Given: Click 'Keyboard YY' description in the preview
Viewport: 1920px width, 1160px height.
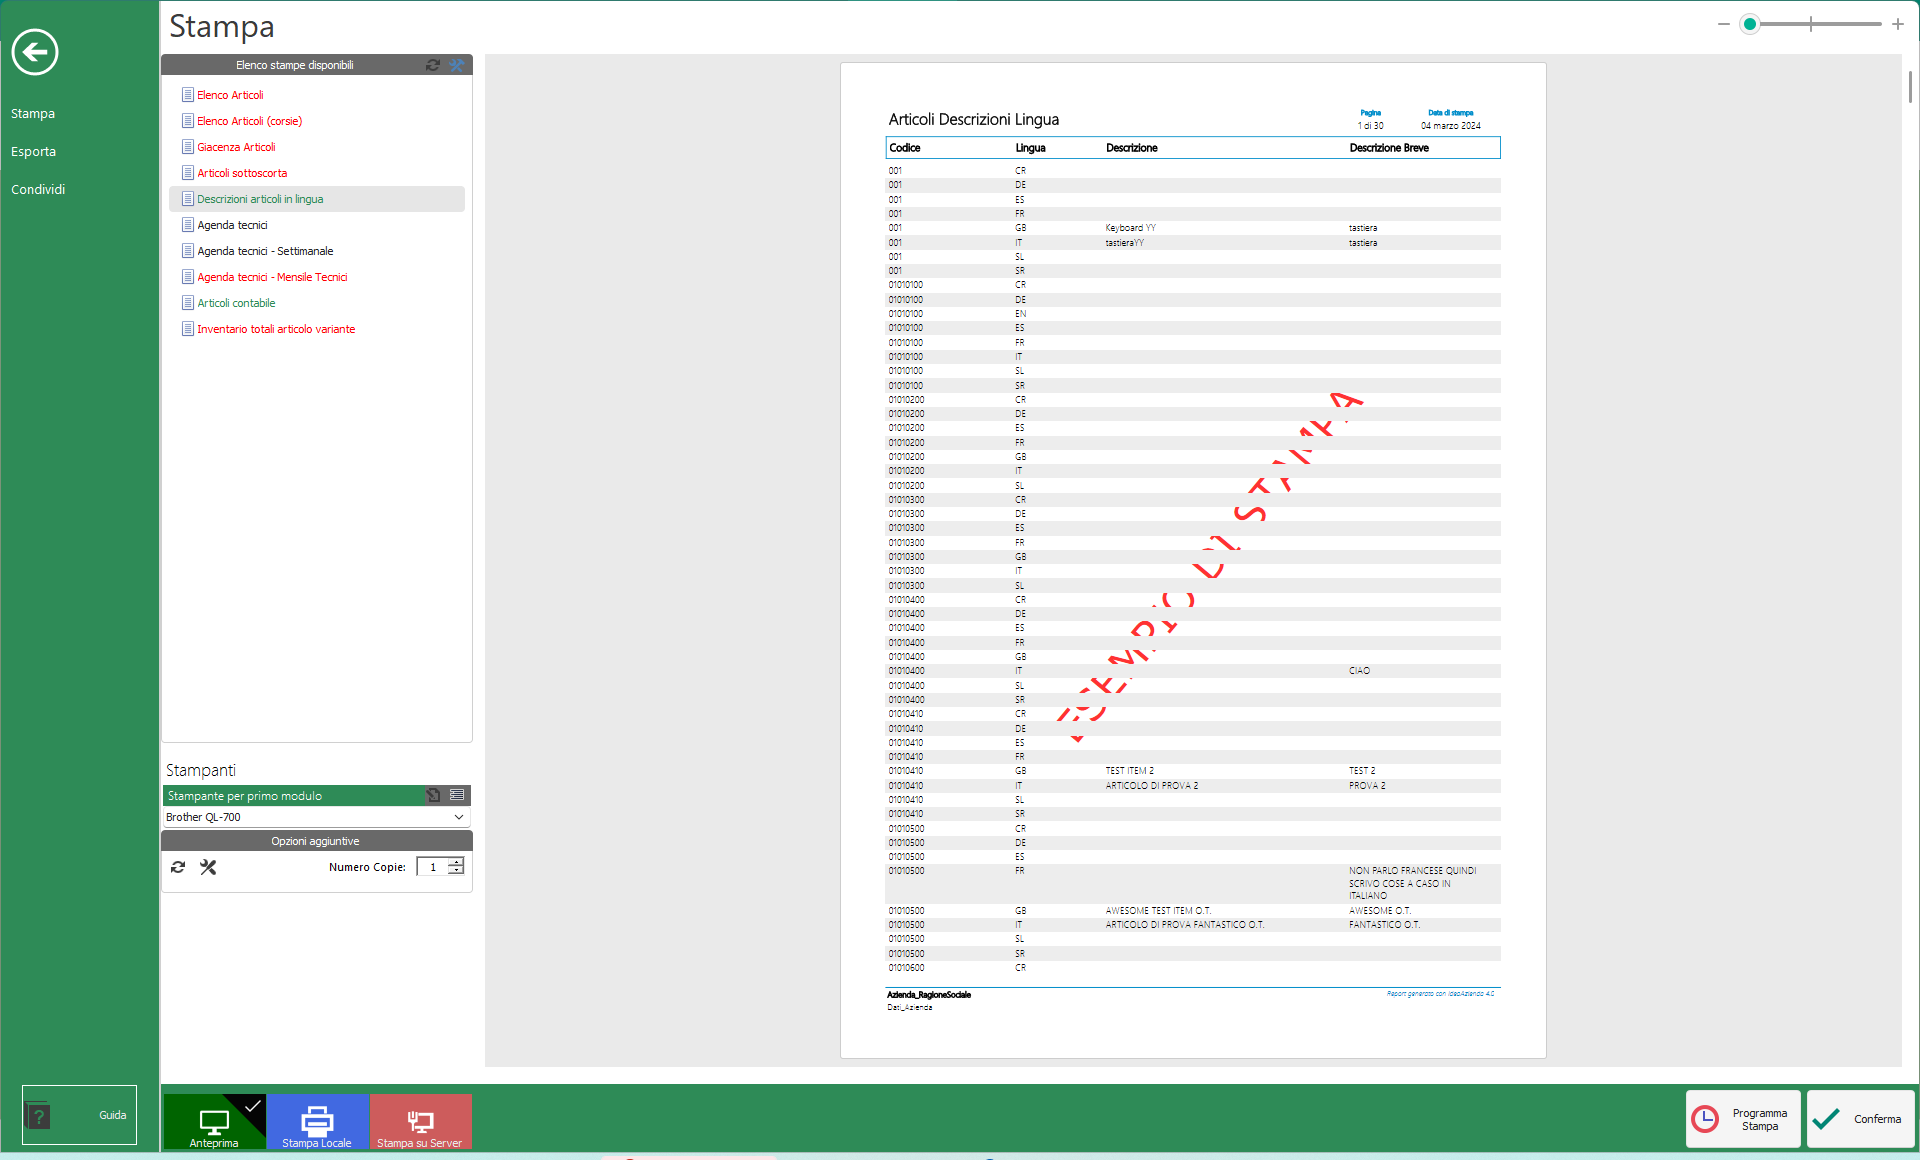Looking at the screenshot, I should [1130, 228].
